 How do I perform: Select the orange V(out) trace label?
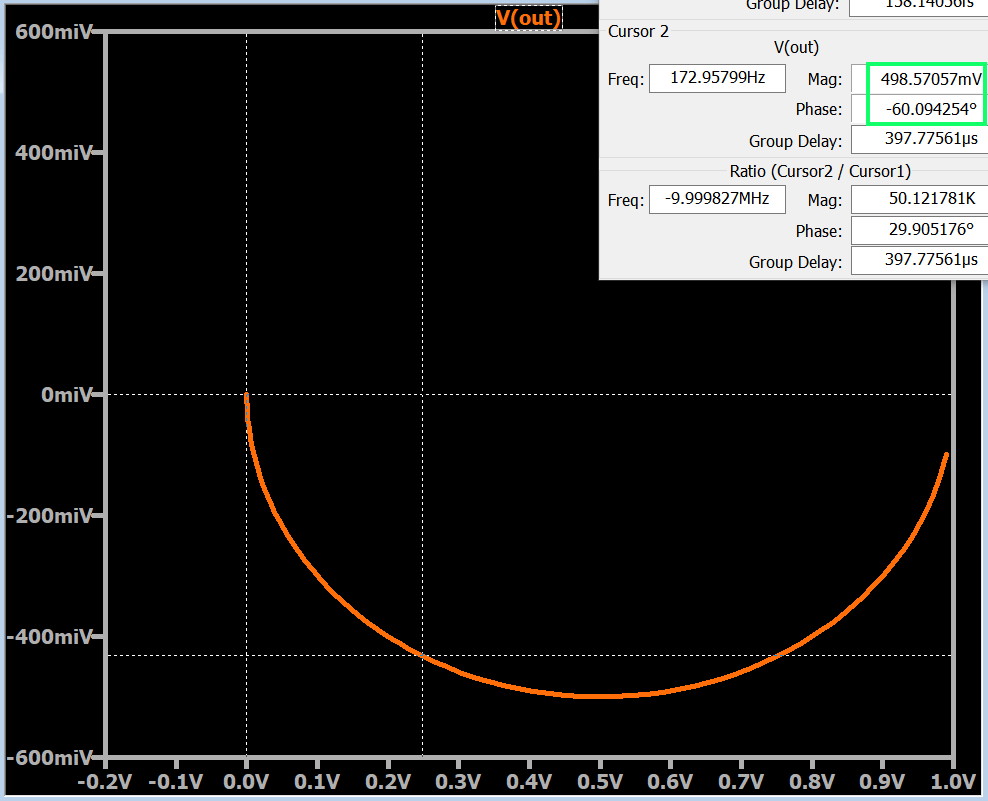(528, 17)
